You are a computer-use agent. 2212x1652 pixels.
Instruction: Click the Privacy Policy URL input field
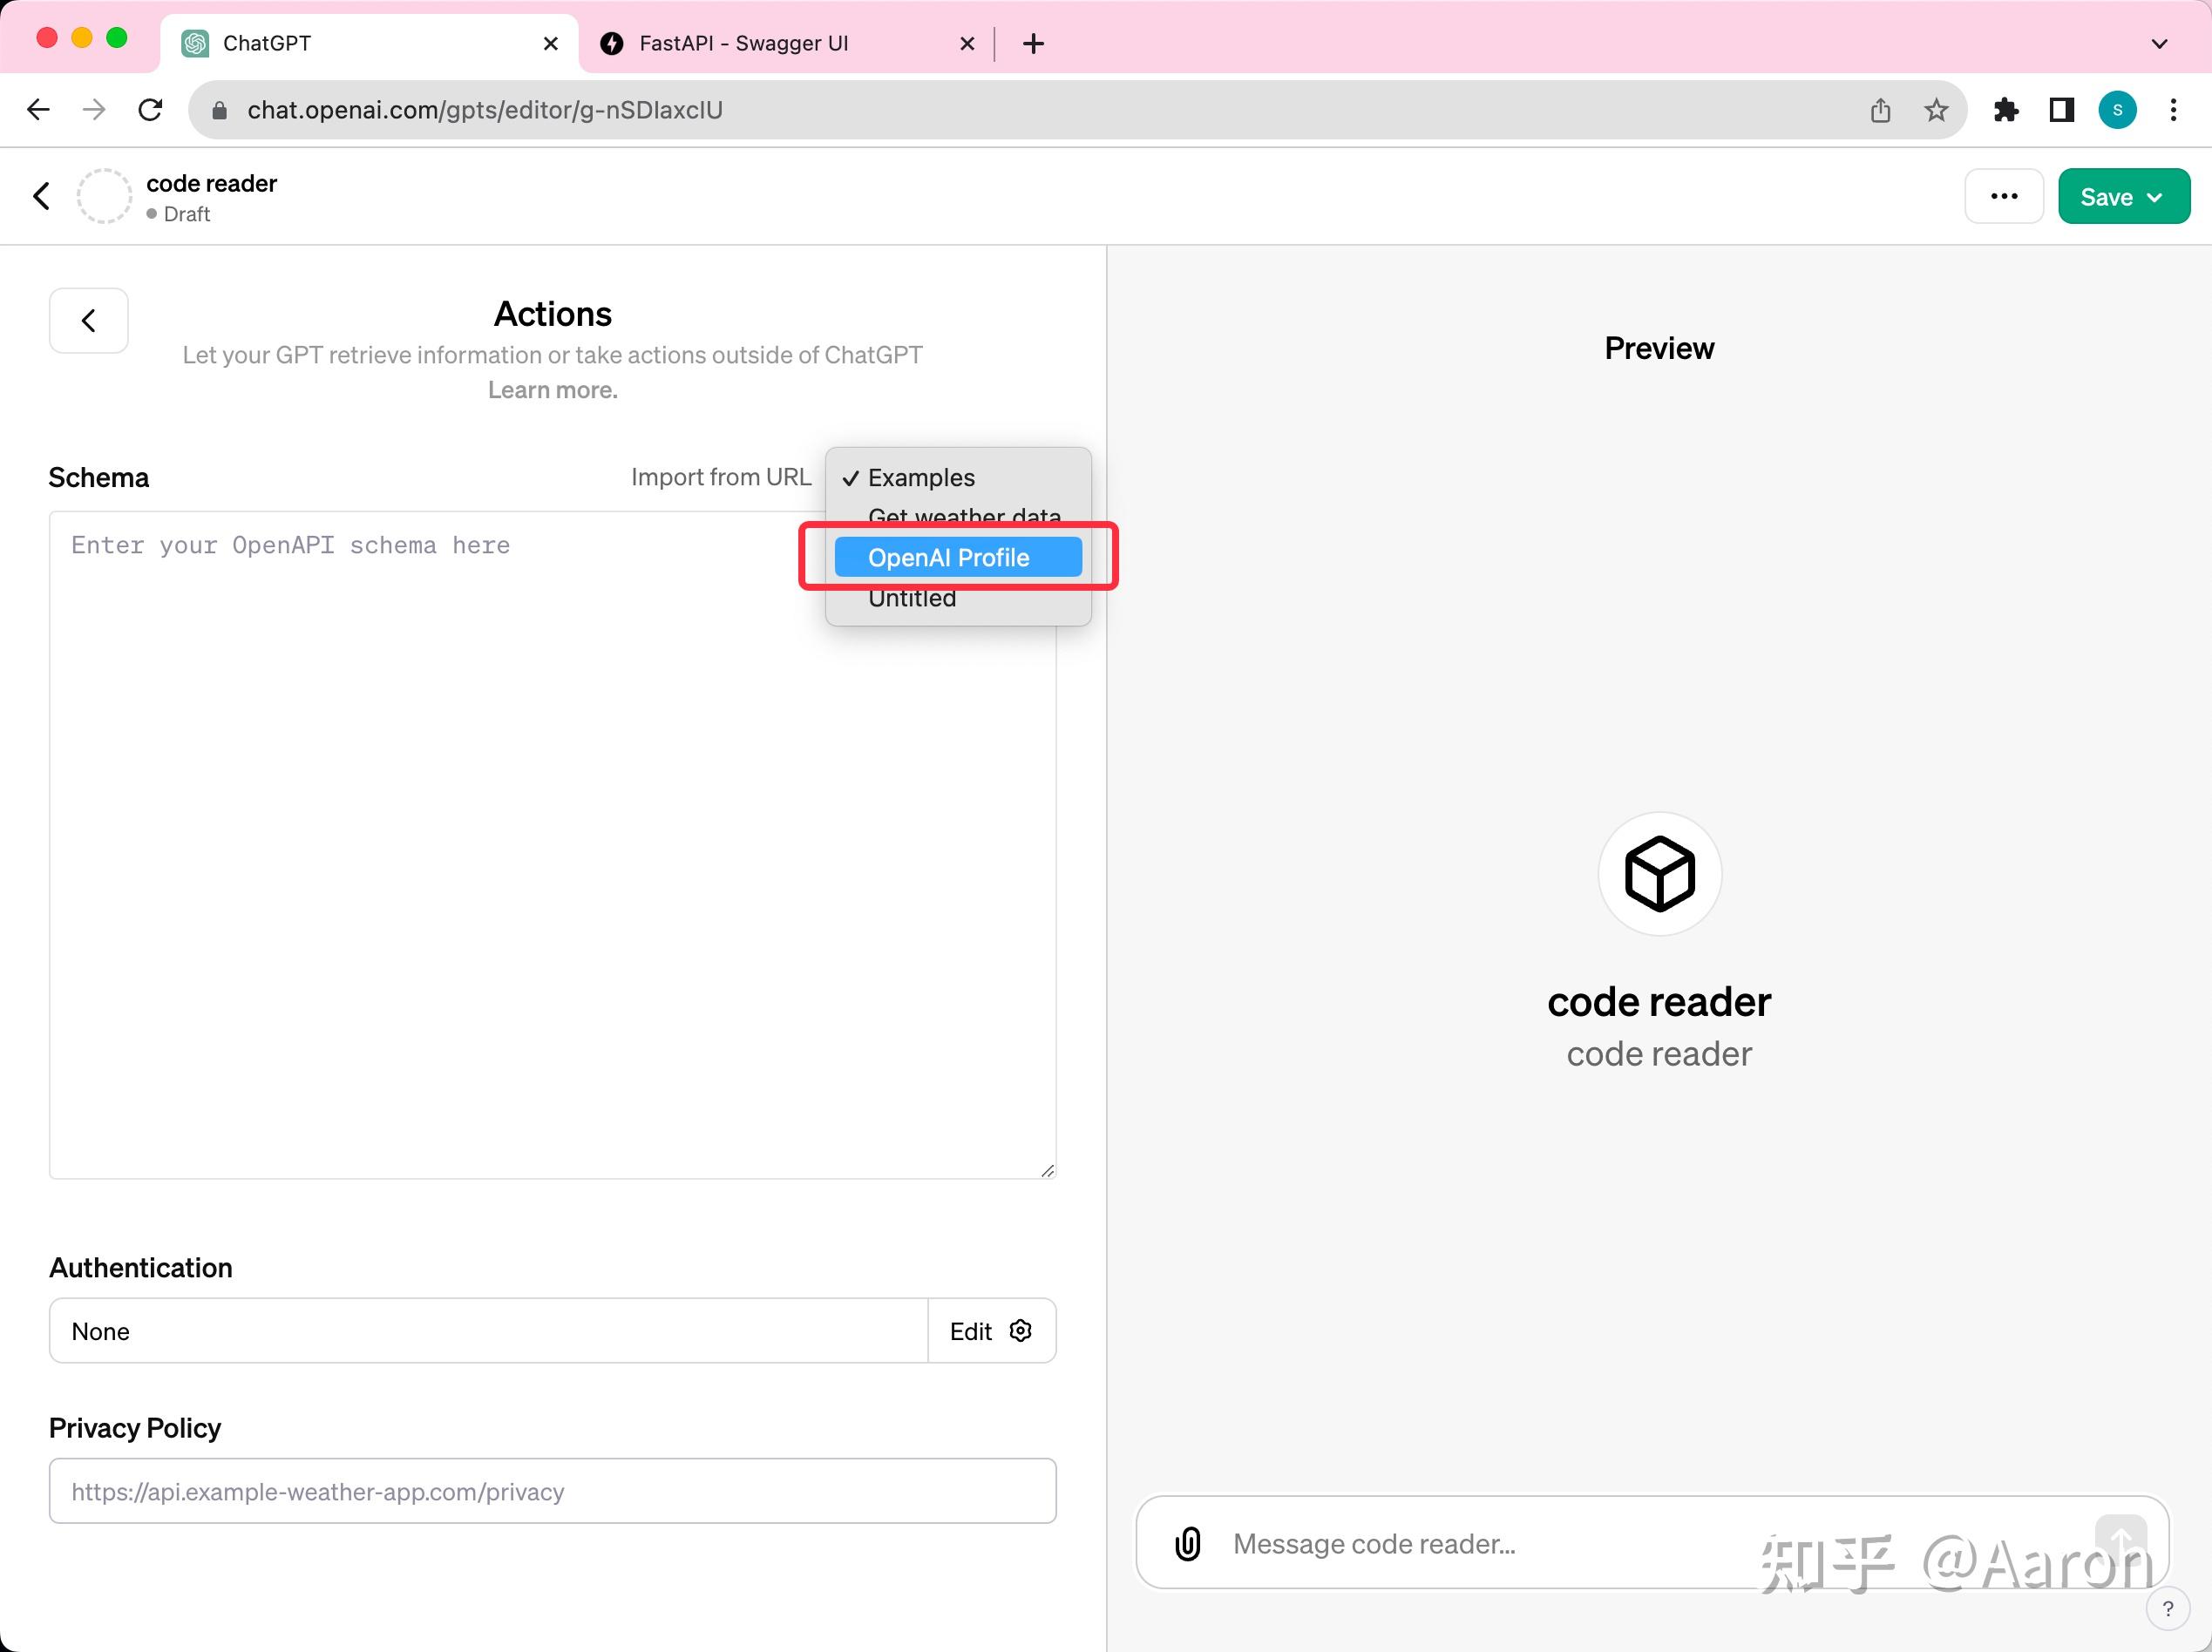(551, 1491)
